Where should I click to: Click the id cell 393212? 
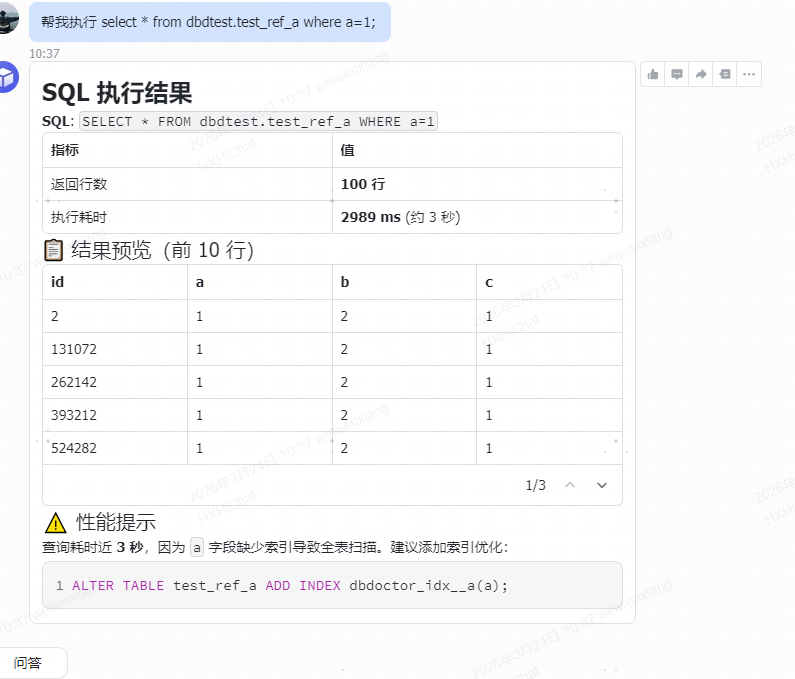(74, 415)
